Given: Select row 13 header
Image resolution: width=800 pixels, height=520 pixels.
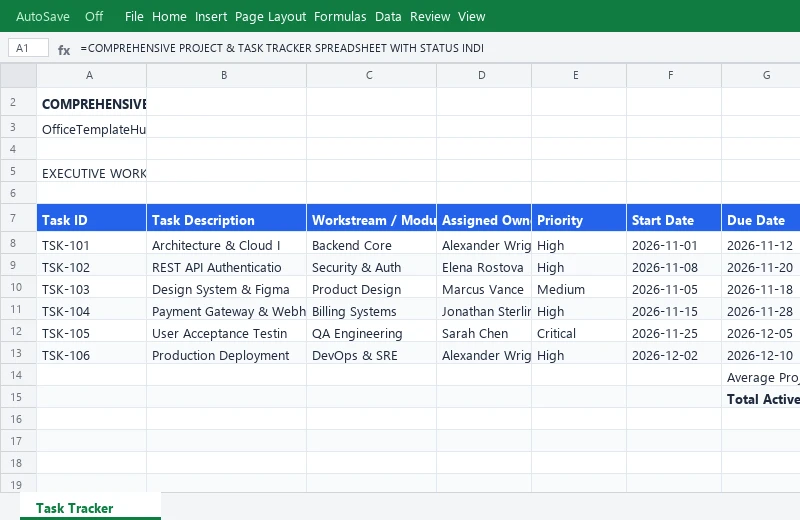Looking at the screenshot, I should tap(18, 353).
